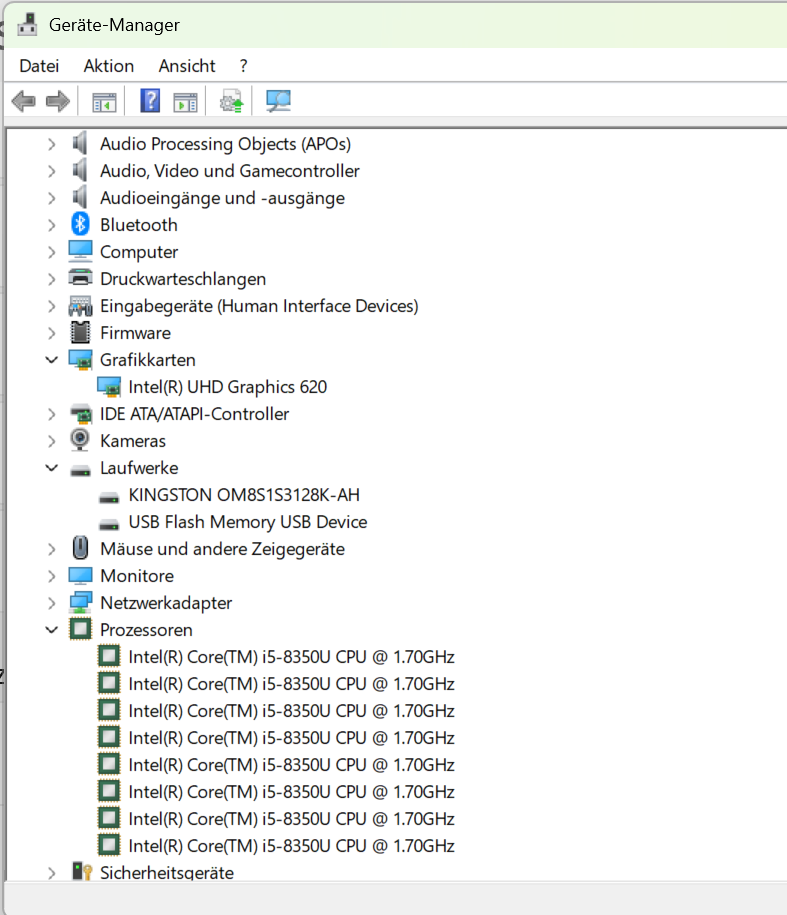The height and width of the screenshot is (915, 787).
Task: Expand the Kameras category
Action: point(51,441)
